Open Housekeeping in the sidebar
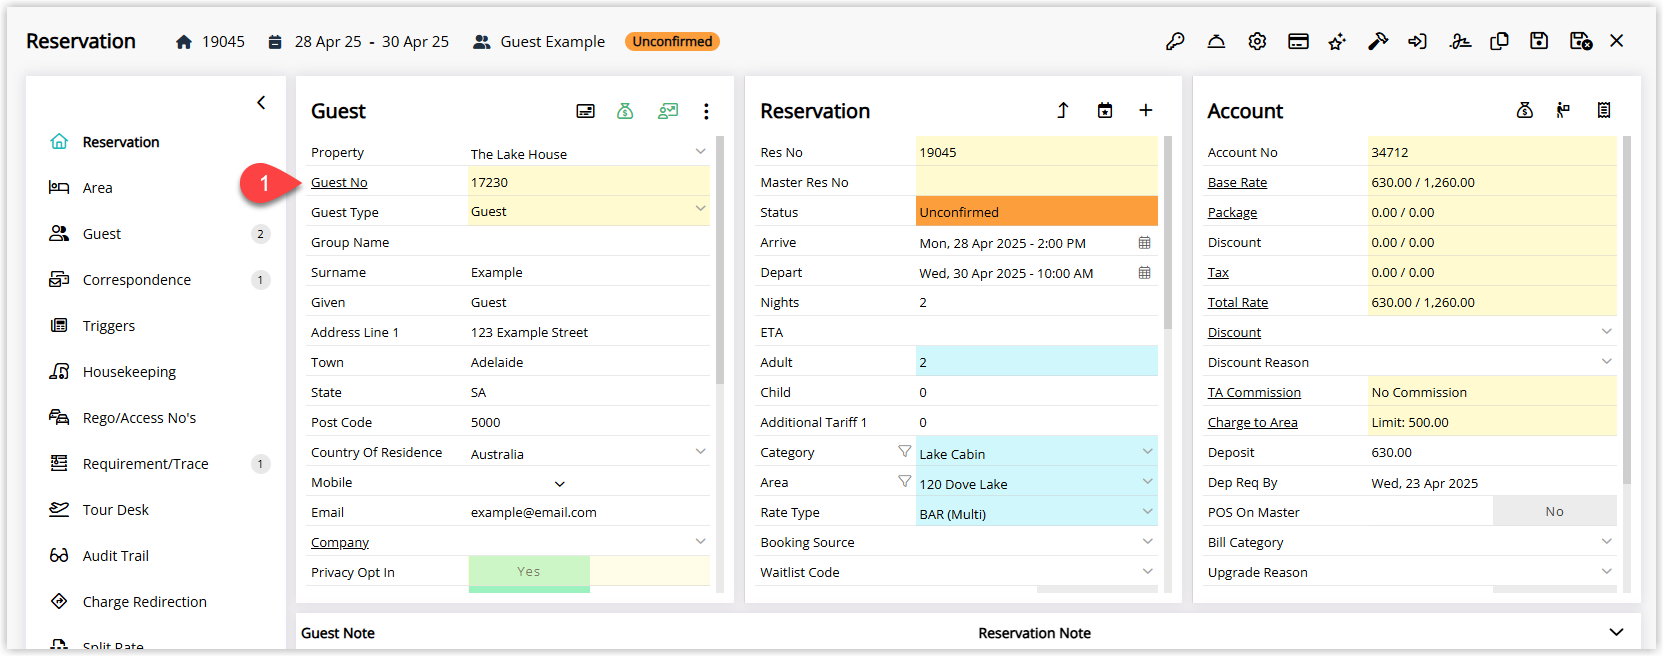This screenshot has width=1664, height=657. point(129,372)
